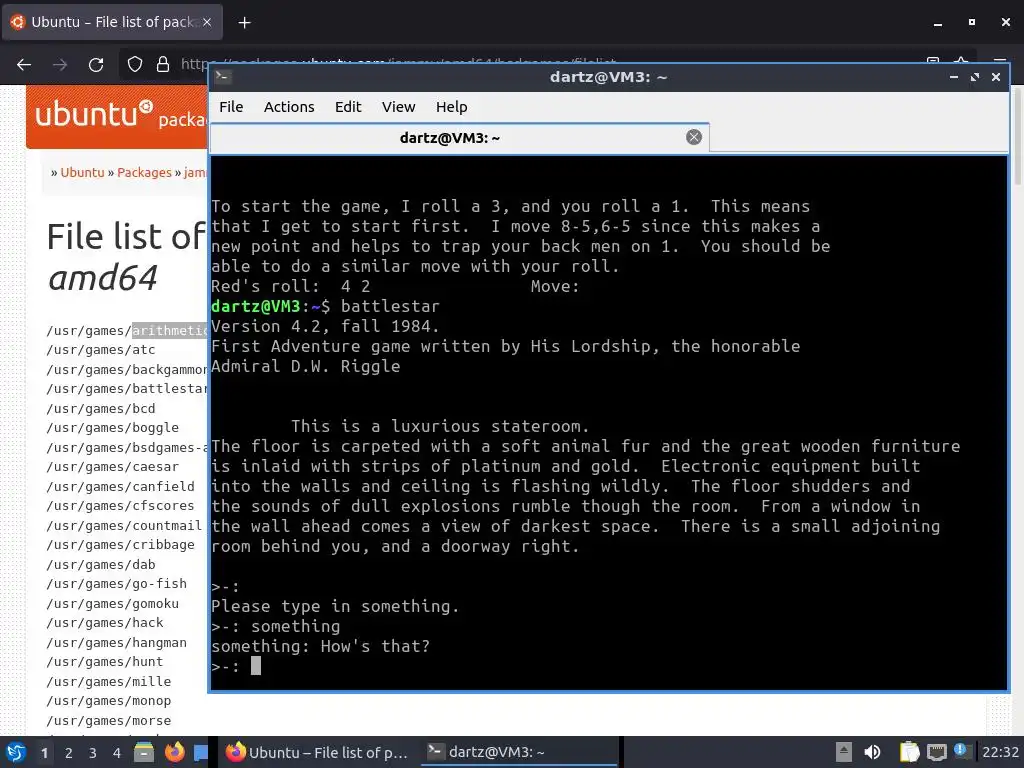Click /usr/games/hunt entry
The image size is (1024, 768).
coord(104,662)
